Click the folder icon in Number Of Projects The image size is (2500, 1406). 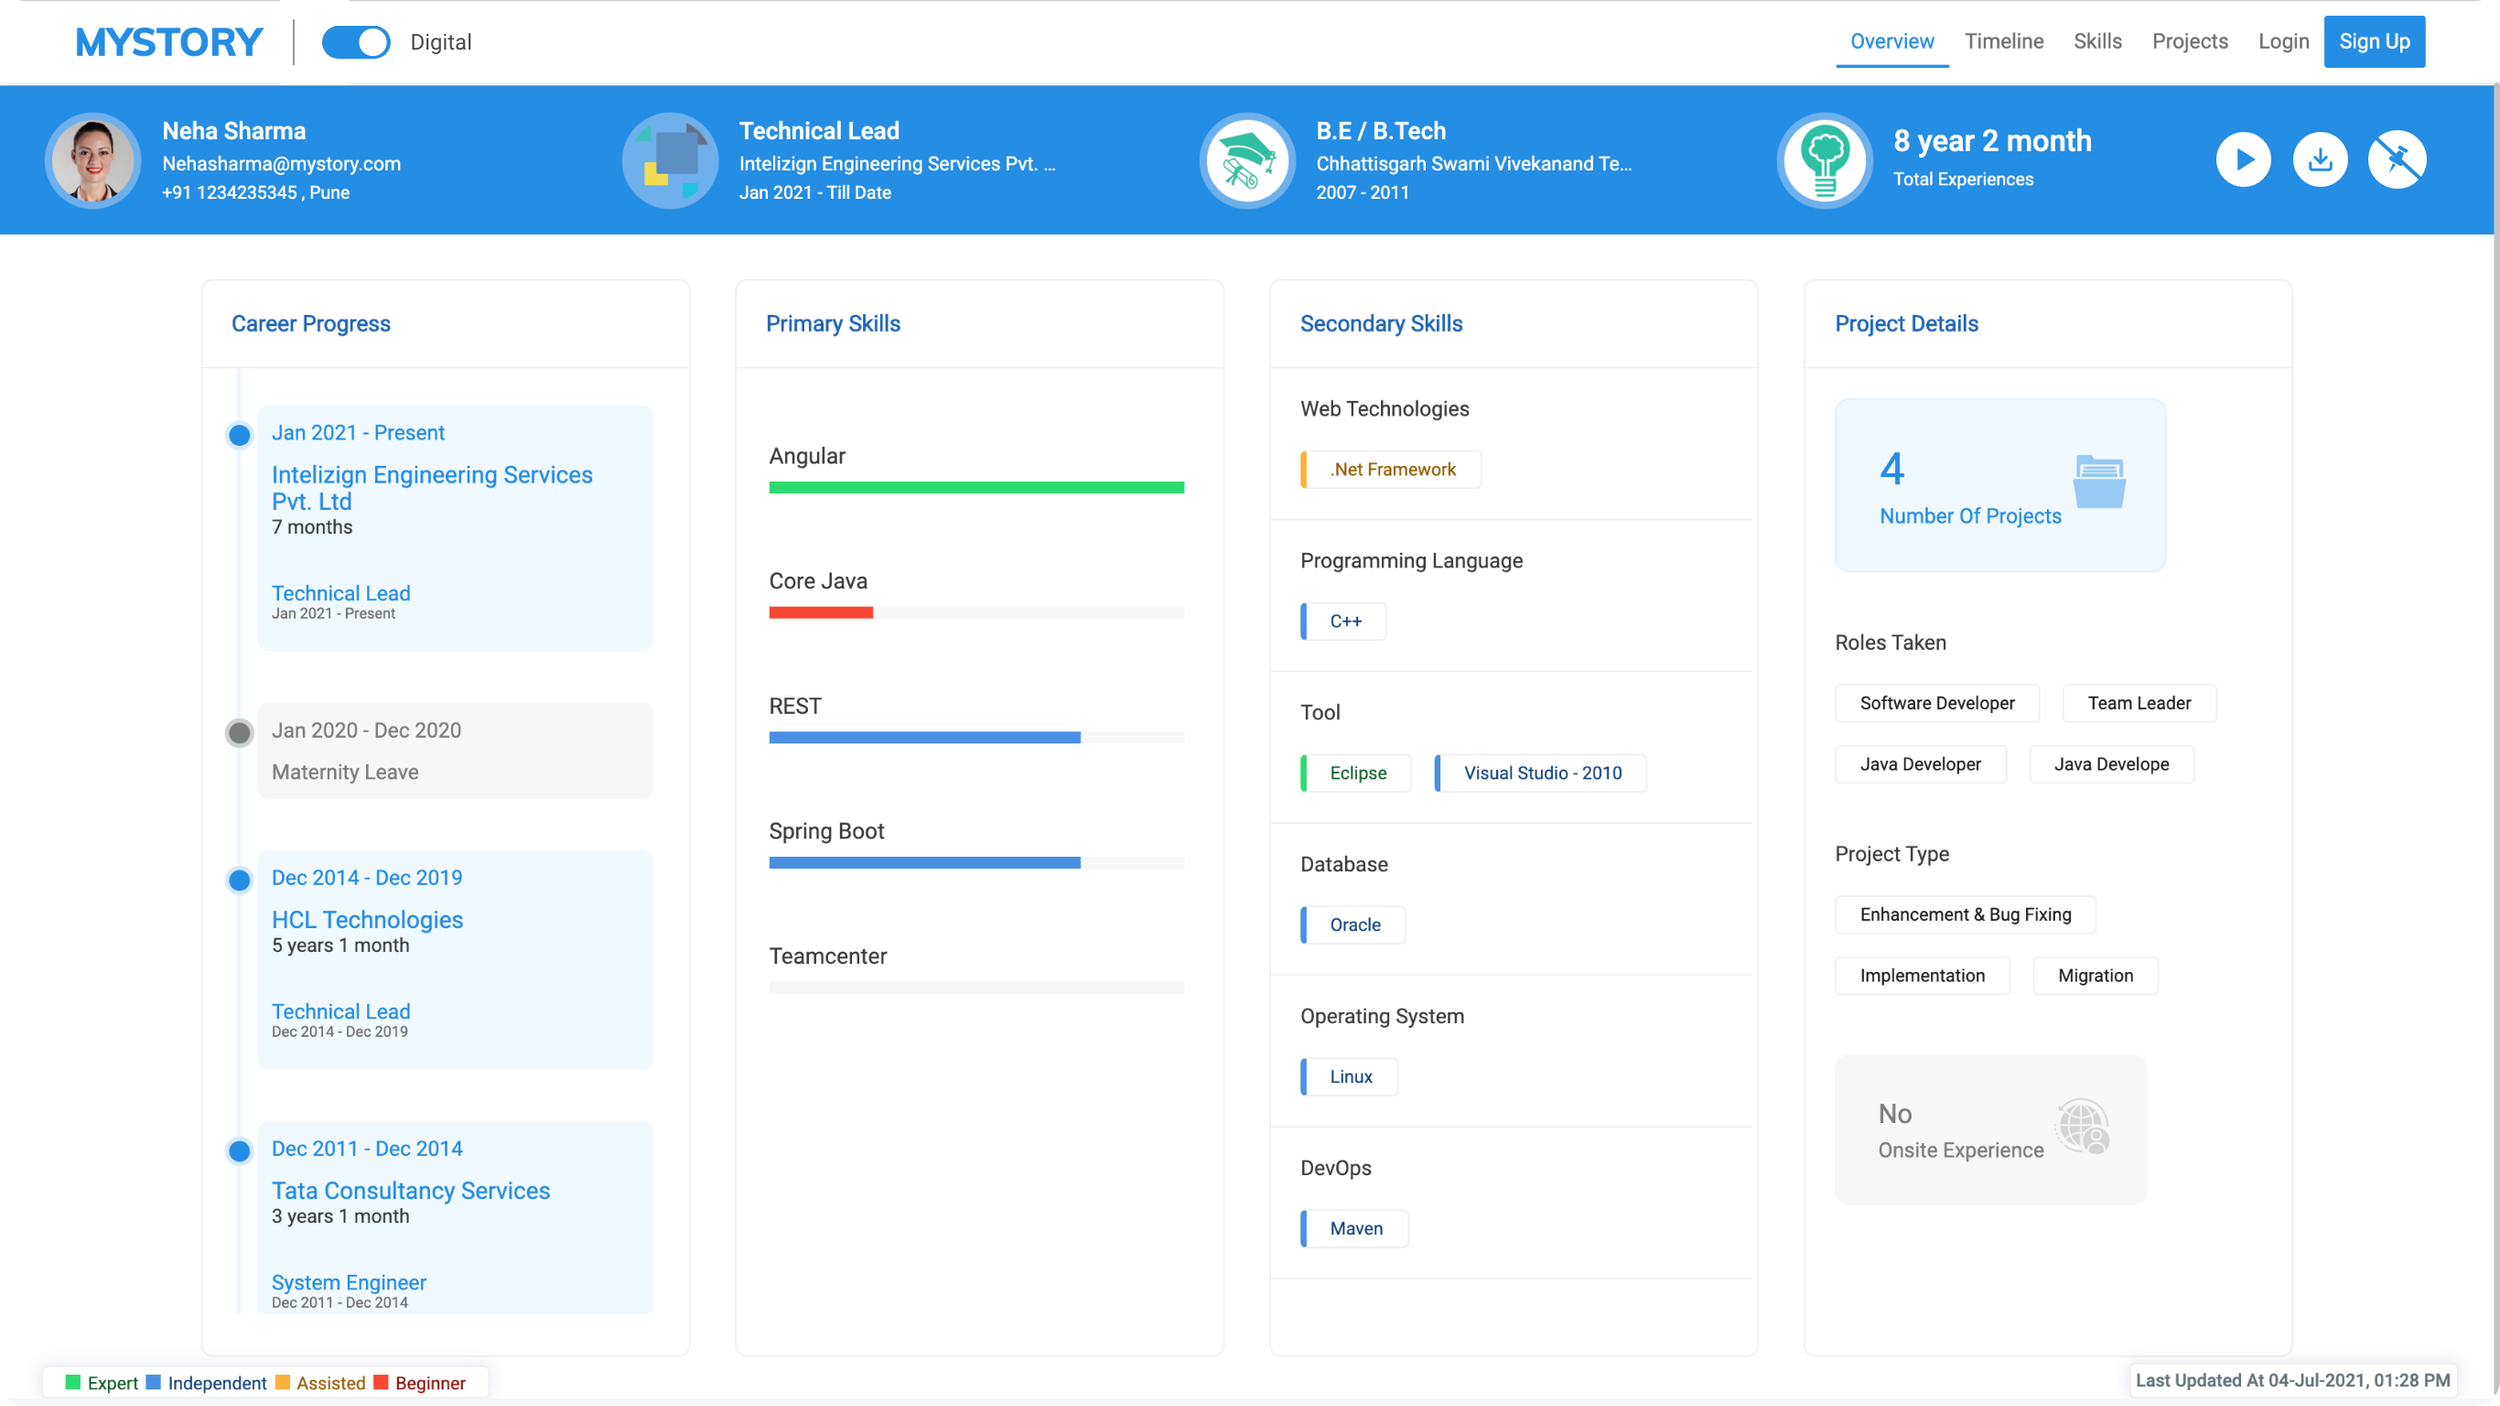tap(2099, 482)
